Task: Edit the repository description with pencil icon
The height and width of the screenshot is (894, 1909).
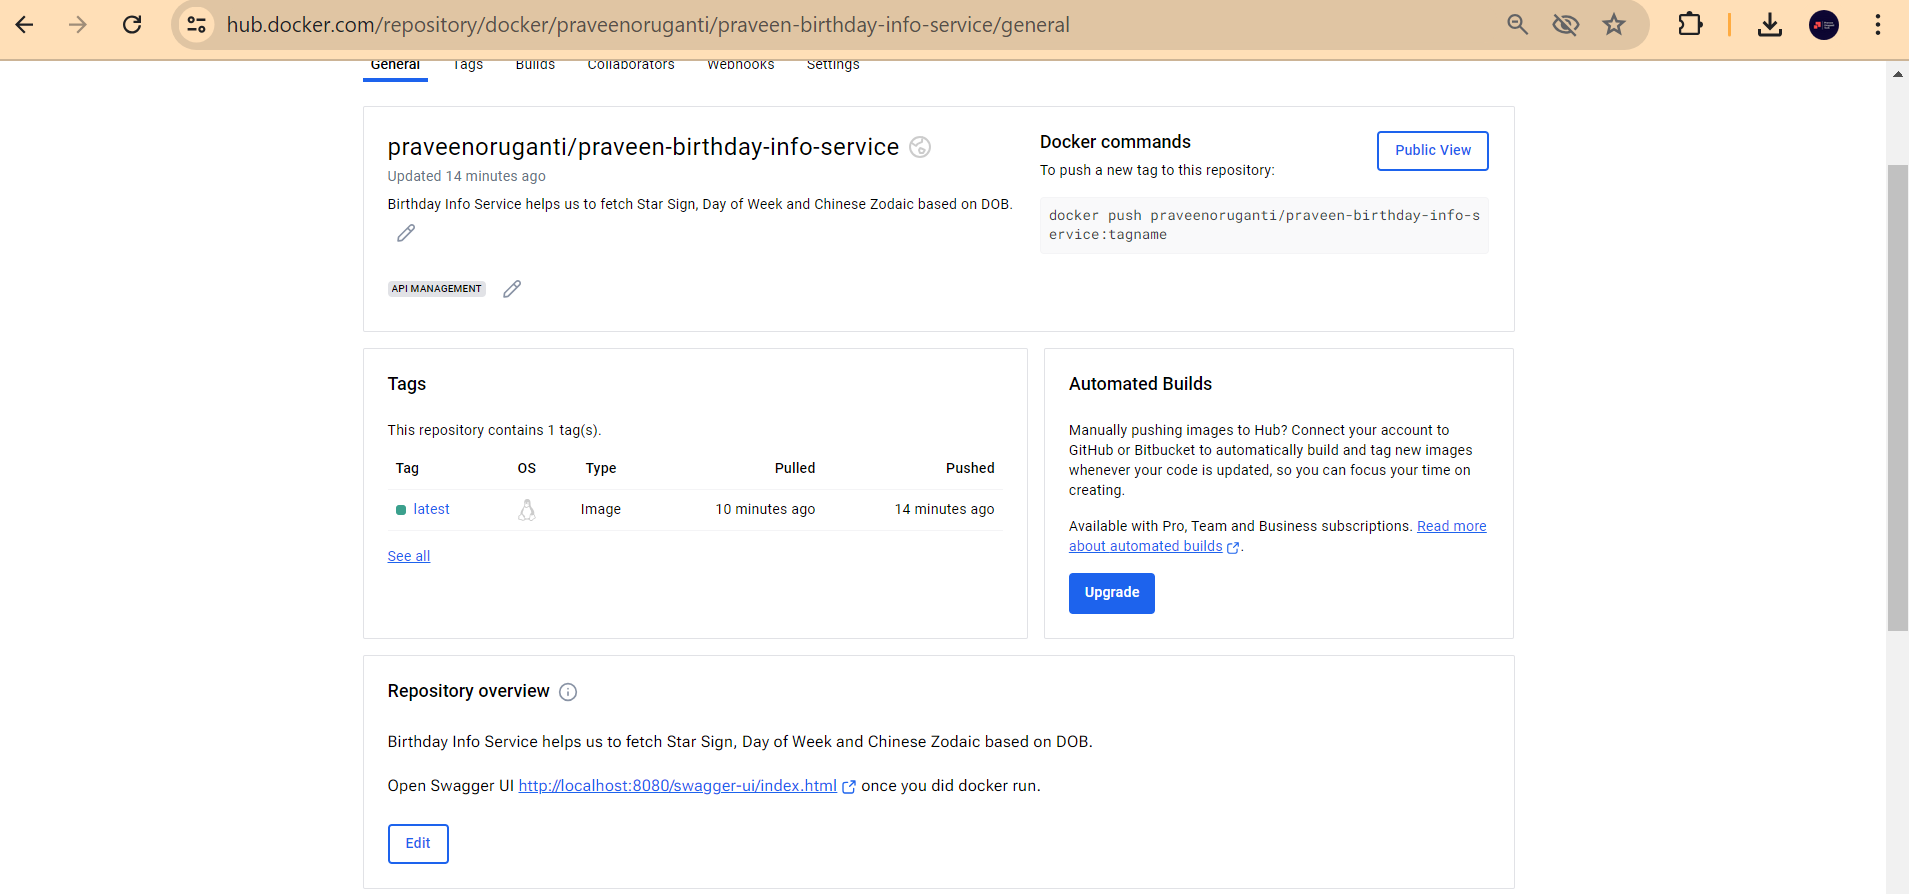Action: [406, 233]
